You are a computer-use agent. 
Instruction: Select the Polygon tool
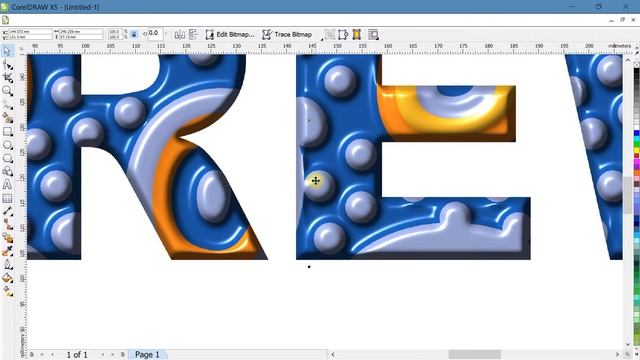[7, 158]
